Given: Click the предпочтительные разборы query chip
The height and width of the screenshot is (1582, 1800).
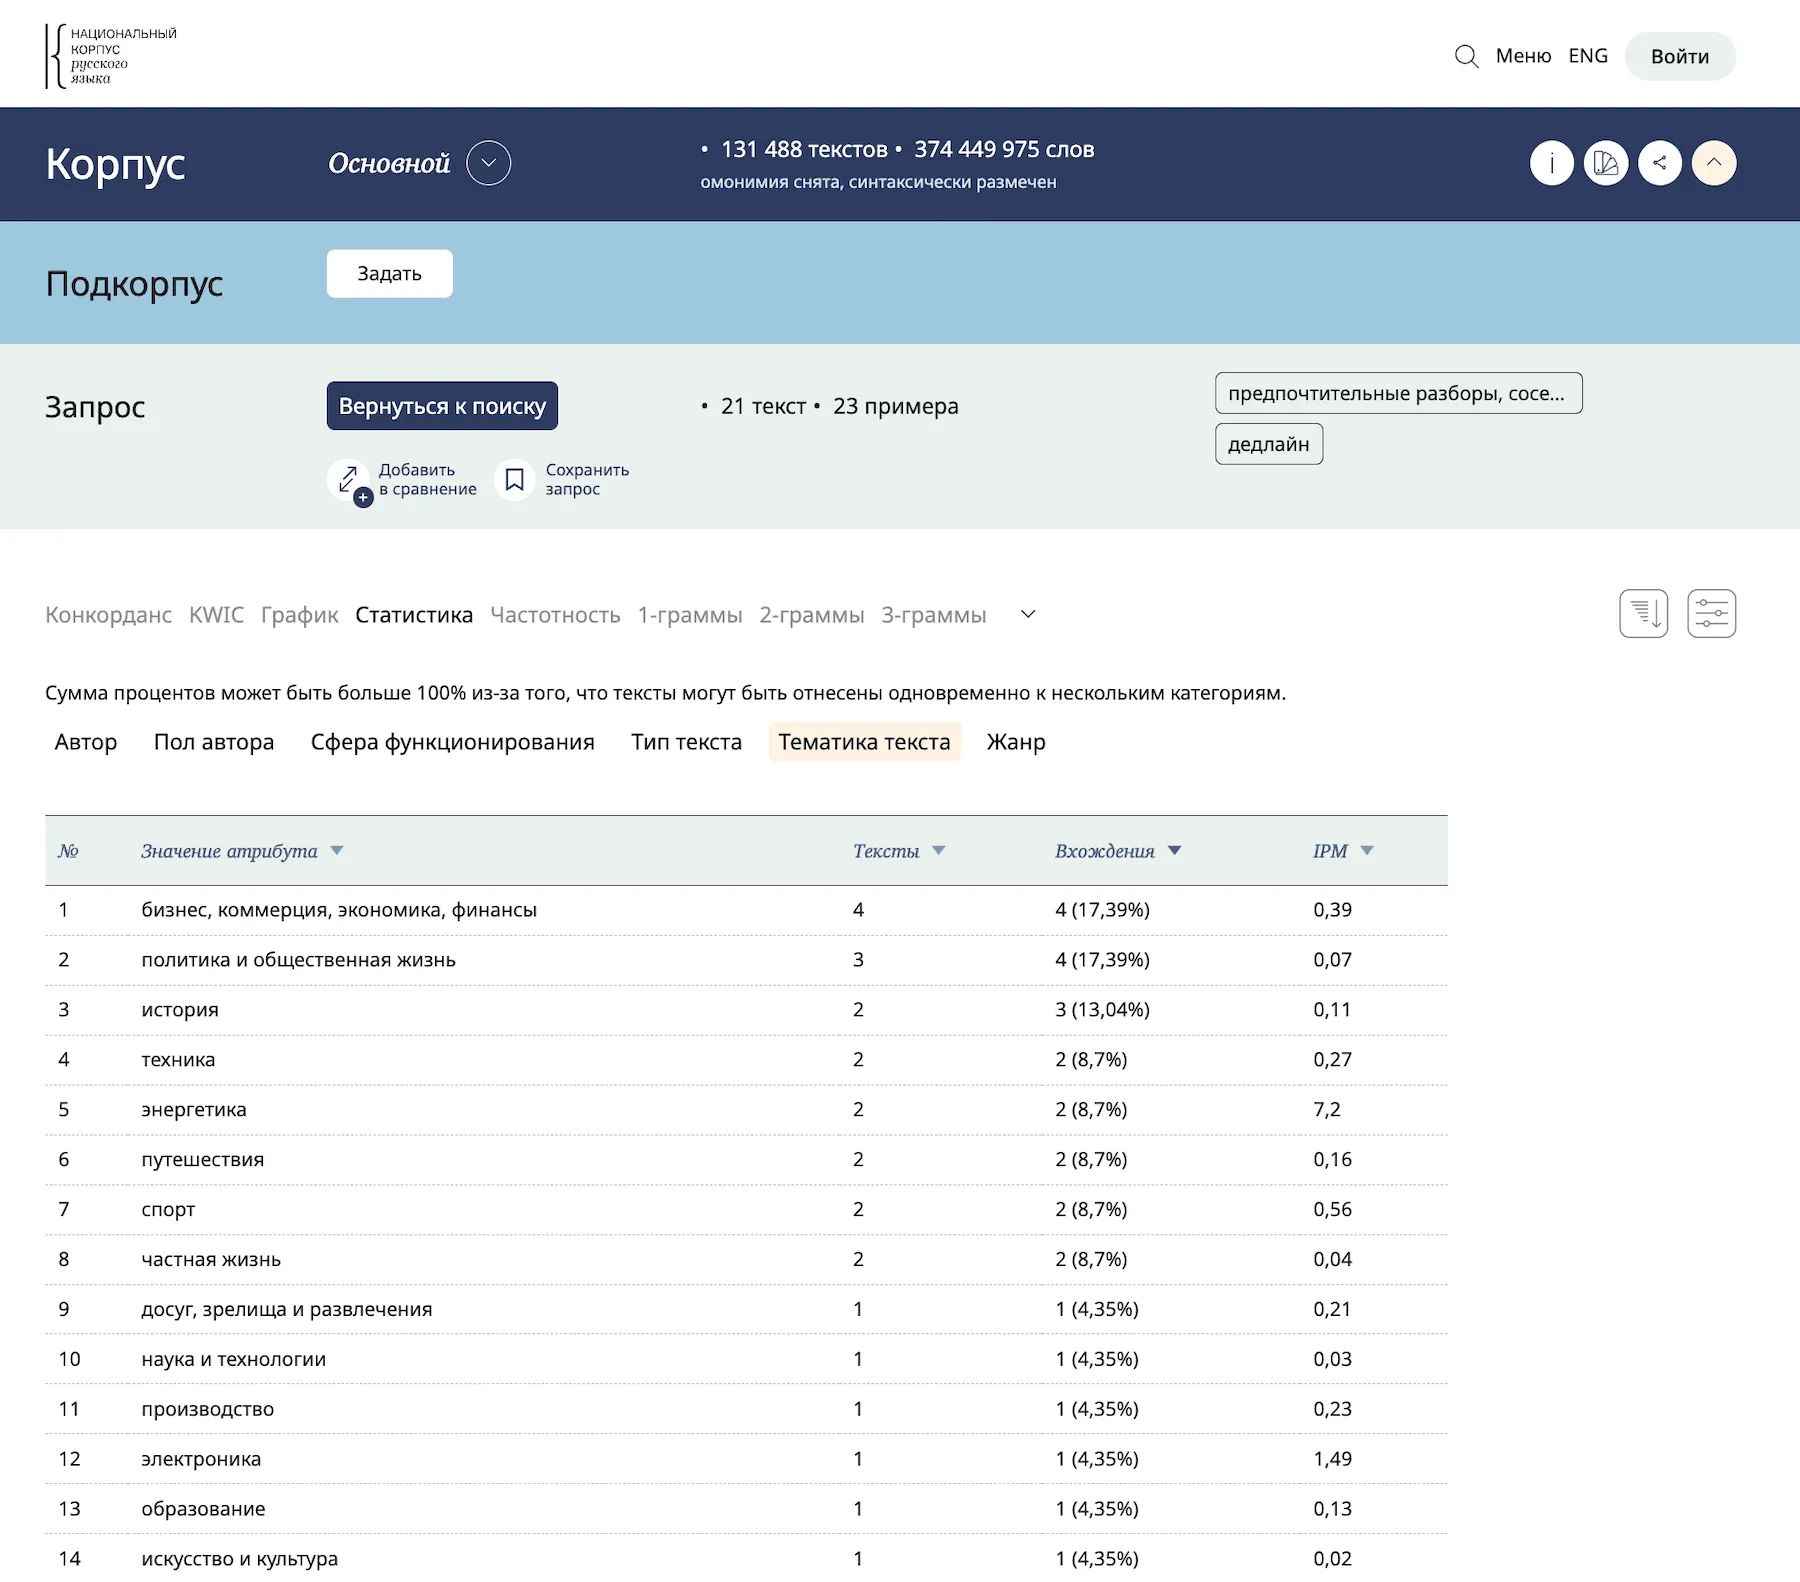Looking at the screenshot, I should click(x=1398, y=393).
